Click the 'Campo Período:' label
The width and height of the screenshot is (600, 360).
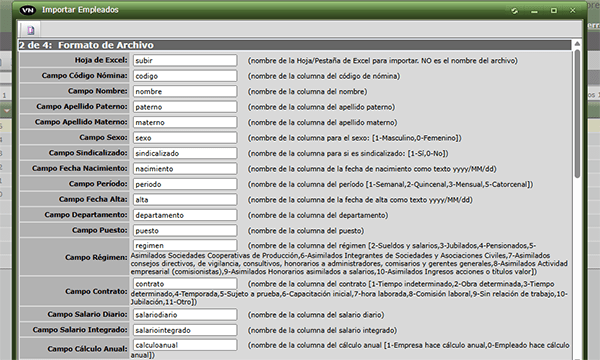coord(98,184)
